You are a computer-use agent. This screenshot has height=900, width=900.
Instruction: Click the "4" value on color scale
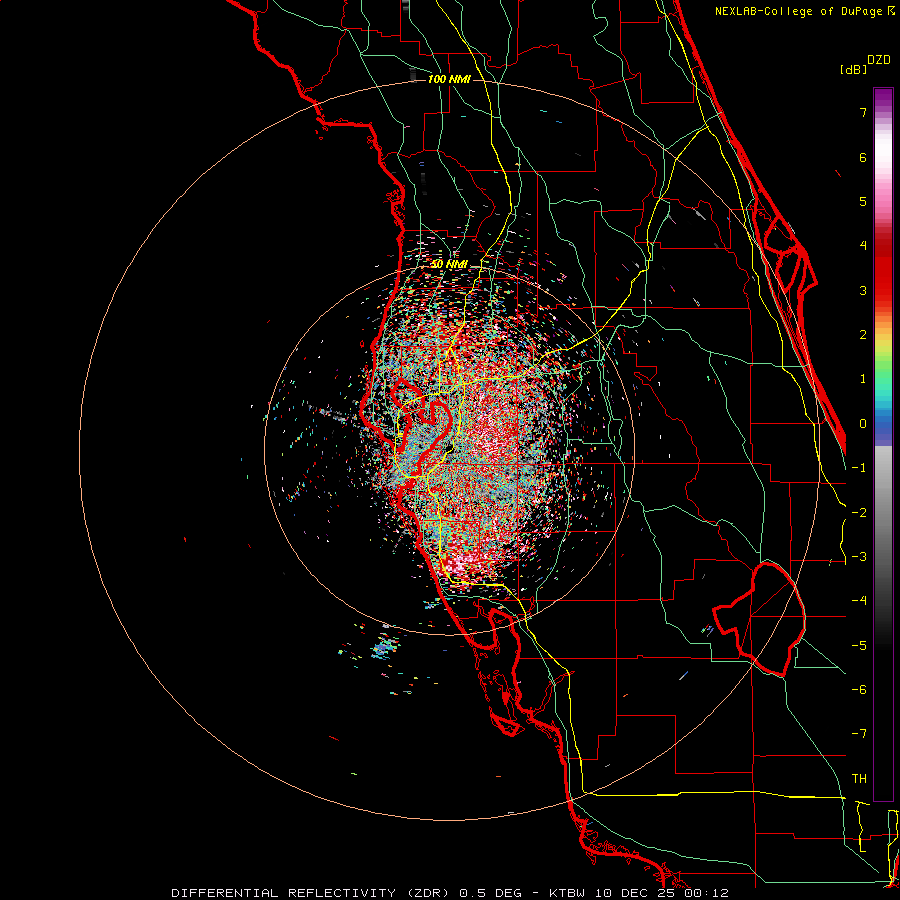tap(863, 246)
